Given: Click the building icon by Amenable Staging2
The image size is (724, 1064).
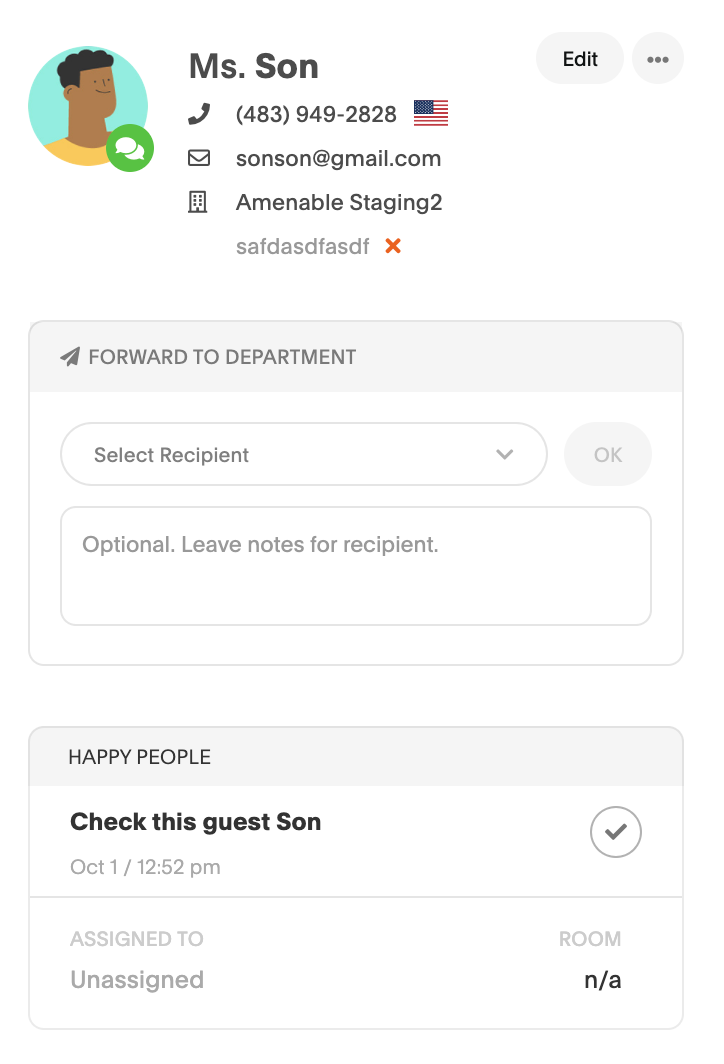Looking at the screenshot, I should click(199, 203).
